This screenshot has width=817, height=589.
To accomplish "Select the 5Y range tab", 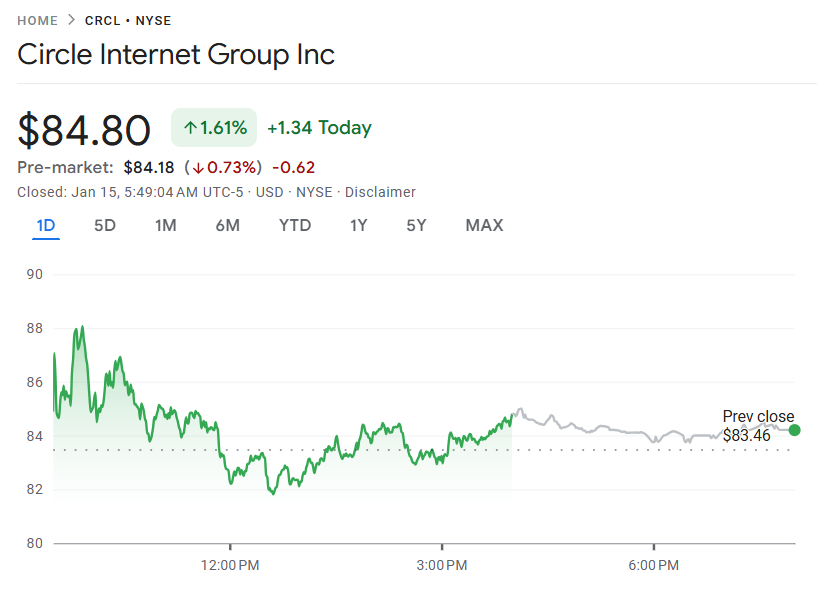I will (416, 225).
